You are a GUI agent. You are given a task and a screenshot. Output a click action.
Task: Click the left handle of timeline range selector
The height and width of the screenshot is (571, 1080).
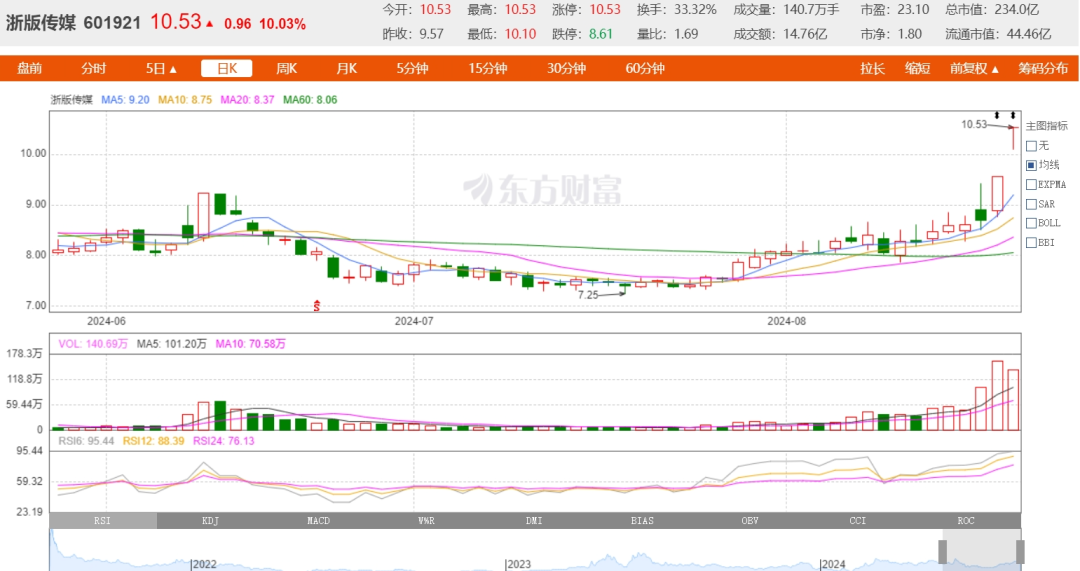click(942, 551)
